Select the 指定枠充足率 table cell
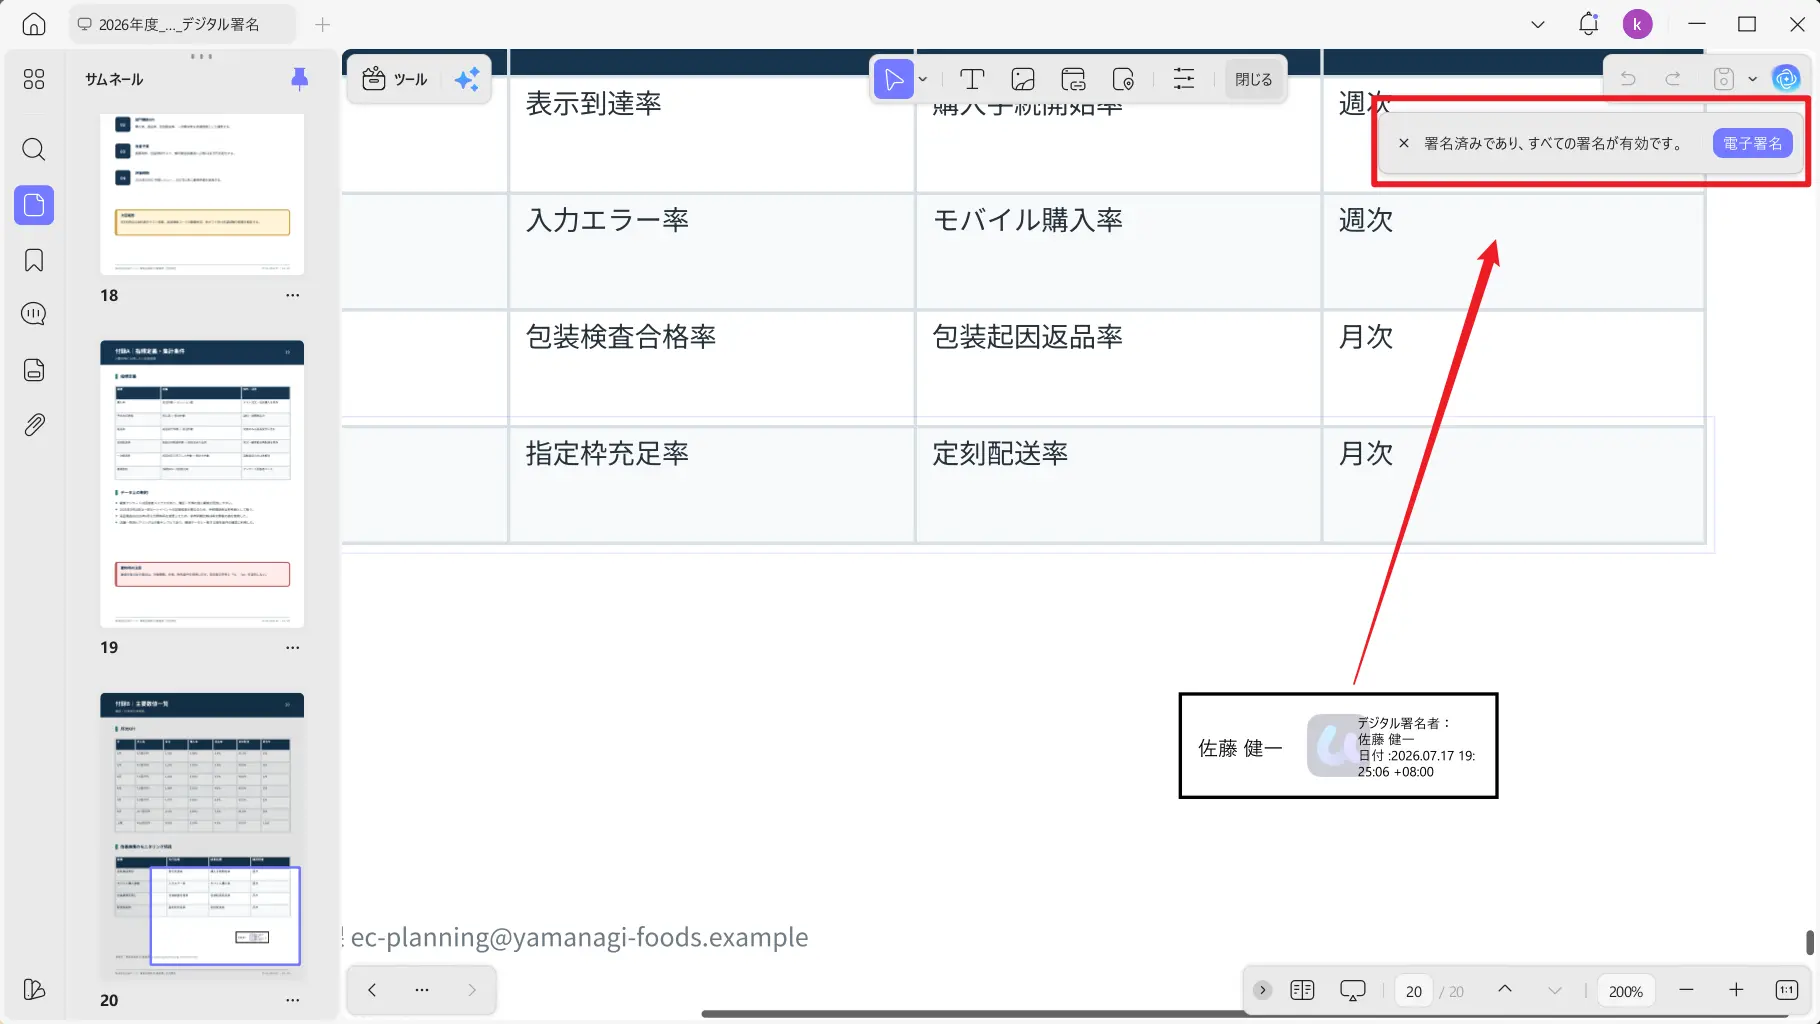 coord(711,485)
